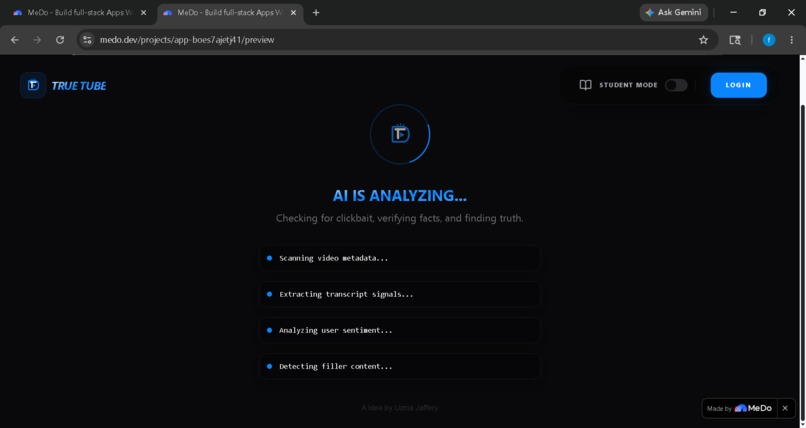The width and height of the screenshot is (806, 428).
Task: Open the 'Made by MeDo' badge
Action: click(739, 408)
